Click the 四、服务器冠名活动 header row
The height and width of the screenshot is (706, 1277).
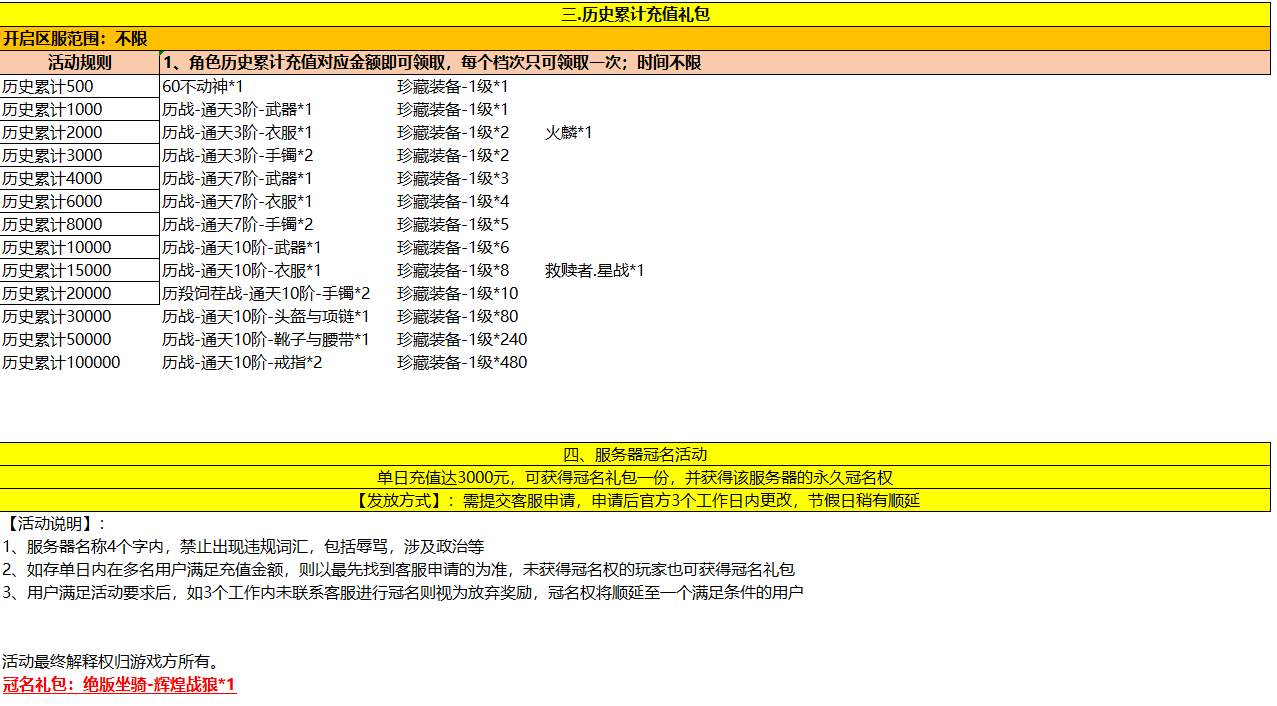[636, 454]
